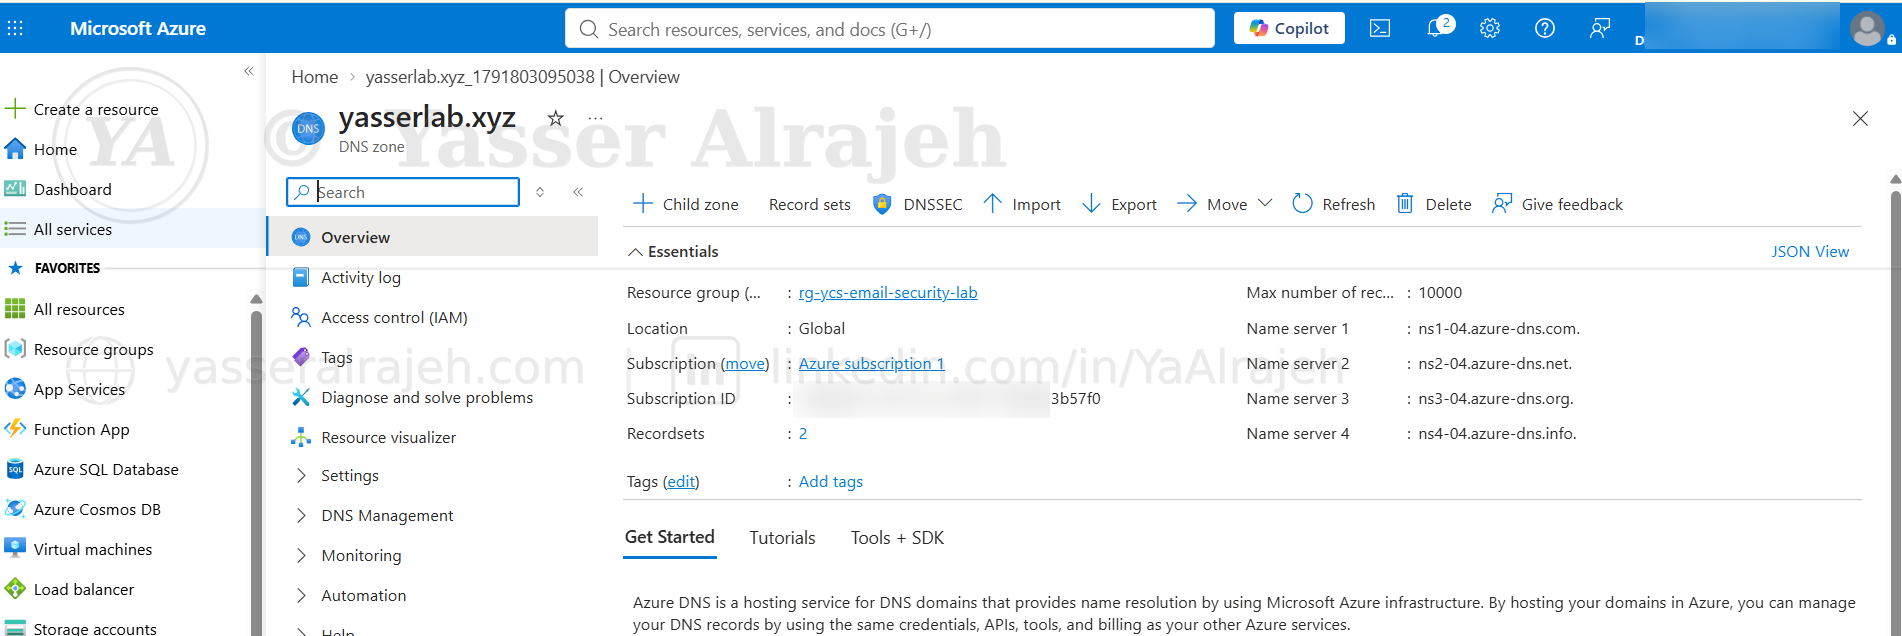The height and width of the screenshot is (636, 1902).
Task: Switch to the Tools + SDK tab
Action: 897,538
